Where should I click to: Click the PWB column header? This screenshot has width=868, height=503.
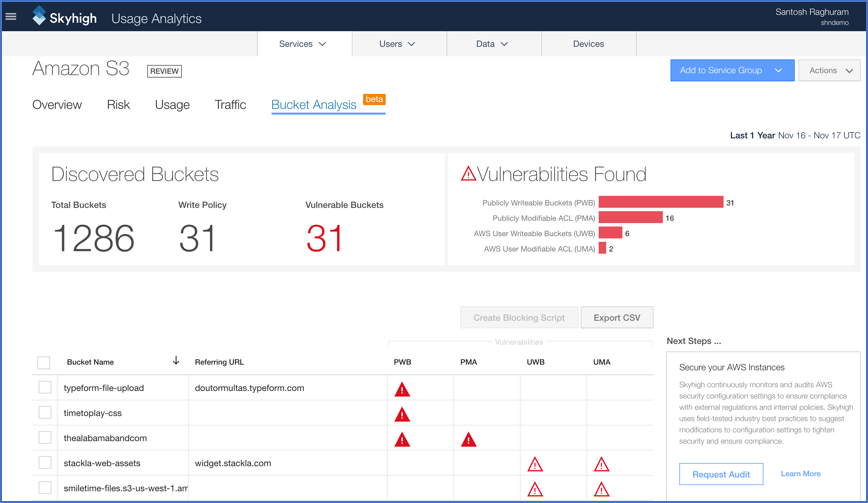coord(402,362)
